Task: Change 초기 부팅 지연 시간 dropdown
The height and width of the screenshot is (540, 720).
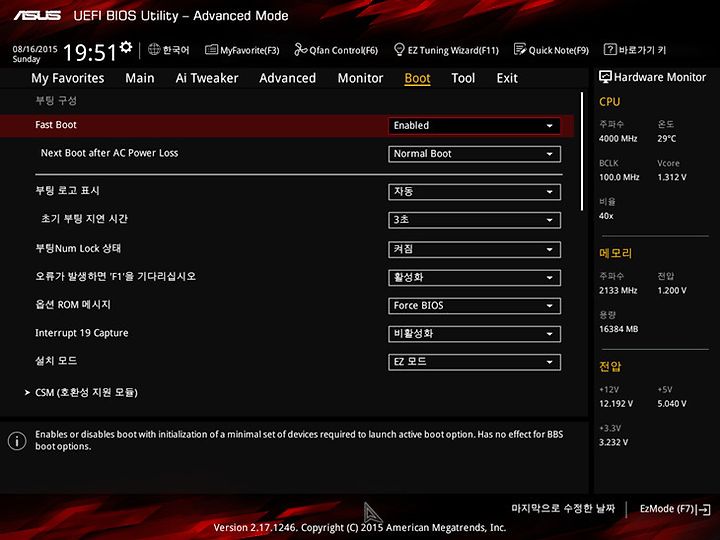Action: pyautogui.click(x=474, y=220)
